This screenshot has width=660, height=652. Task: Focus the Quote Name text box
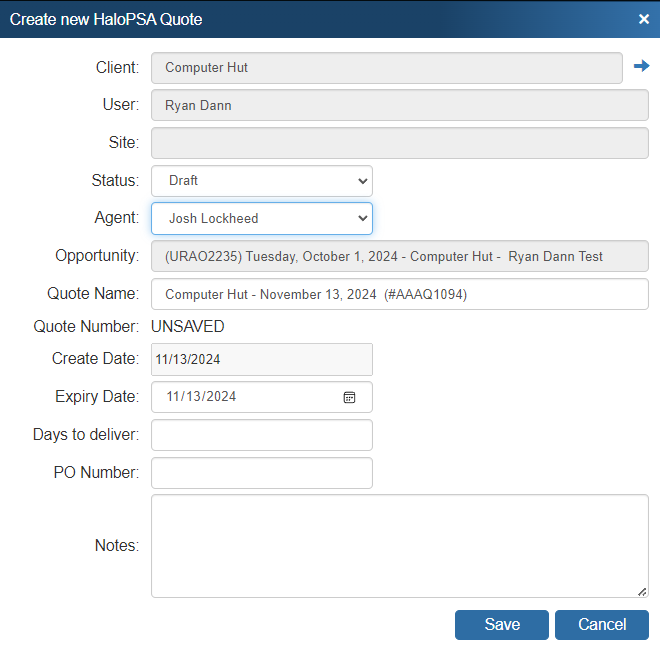coord(399,295)
